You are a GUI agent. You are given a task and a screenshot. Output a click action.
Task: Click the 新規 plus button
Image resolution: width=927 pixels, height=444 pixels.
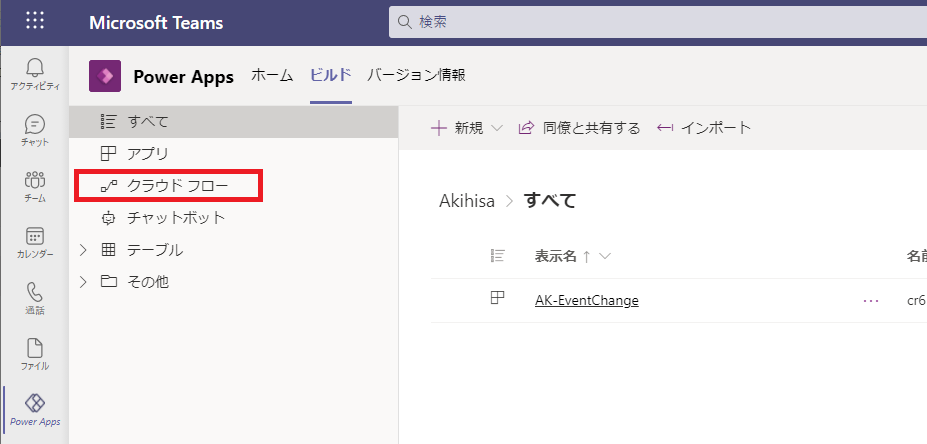(458, 128)
